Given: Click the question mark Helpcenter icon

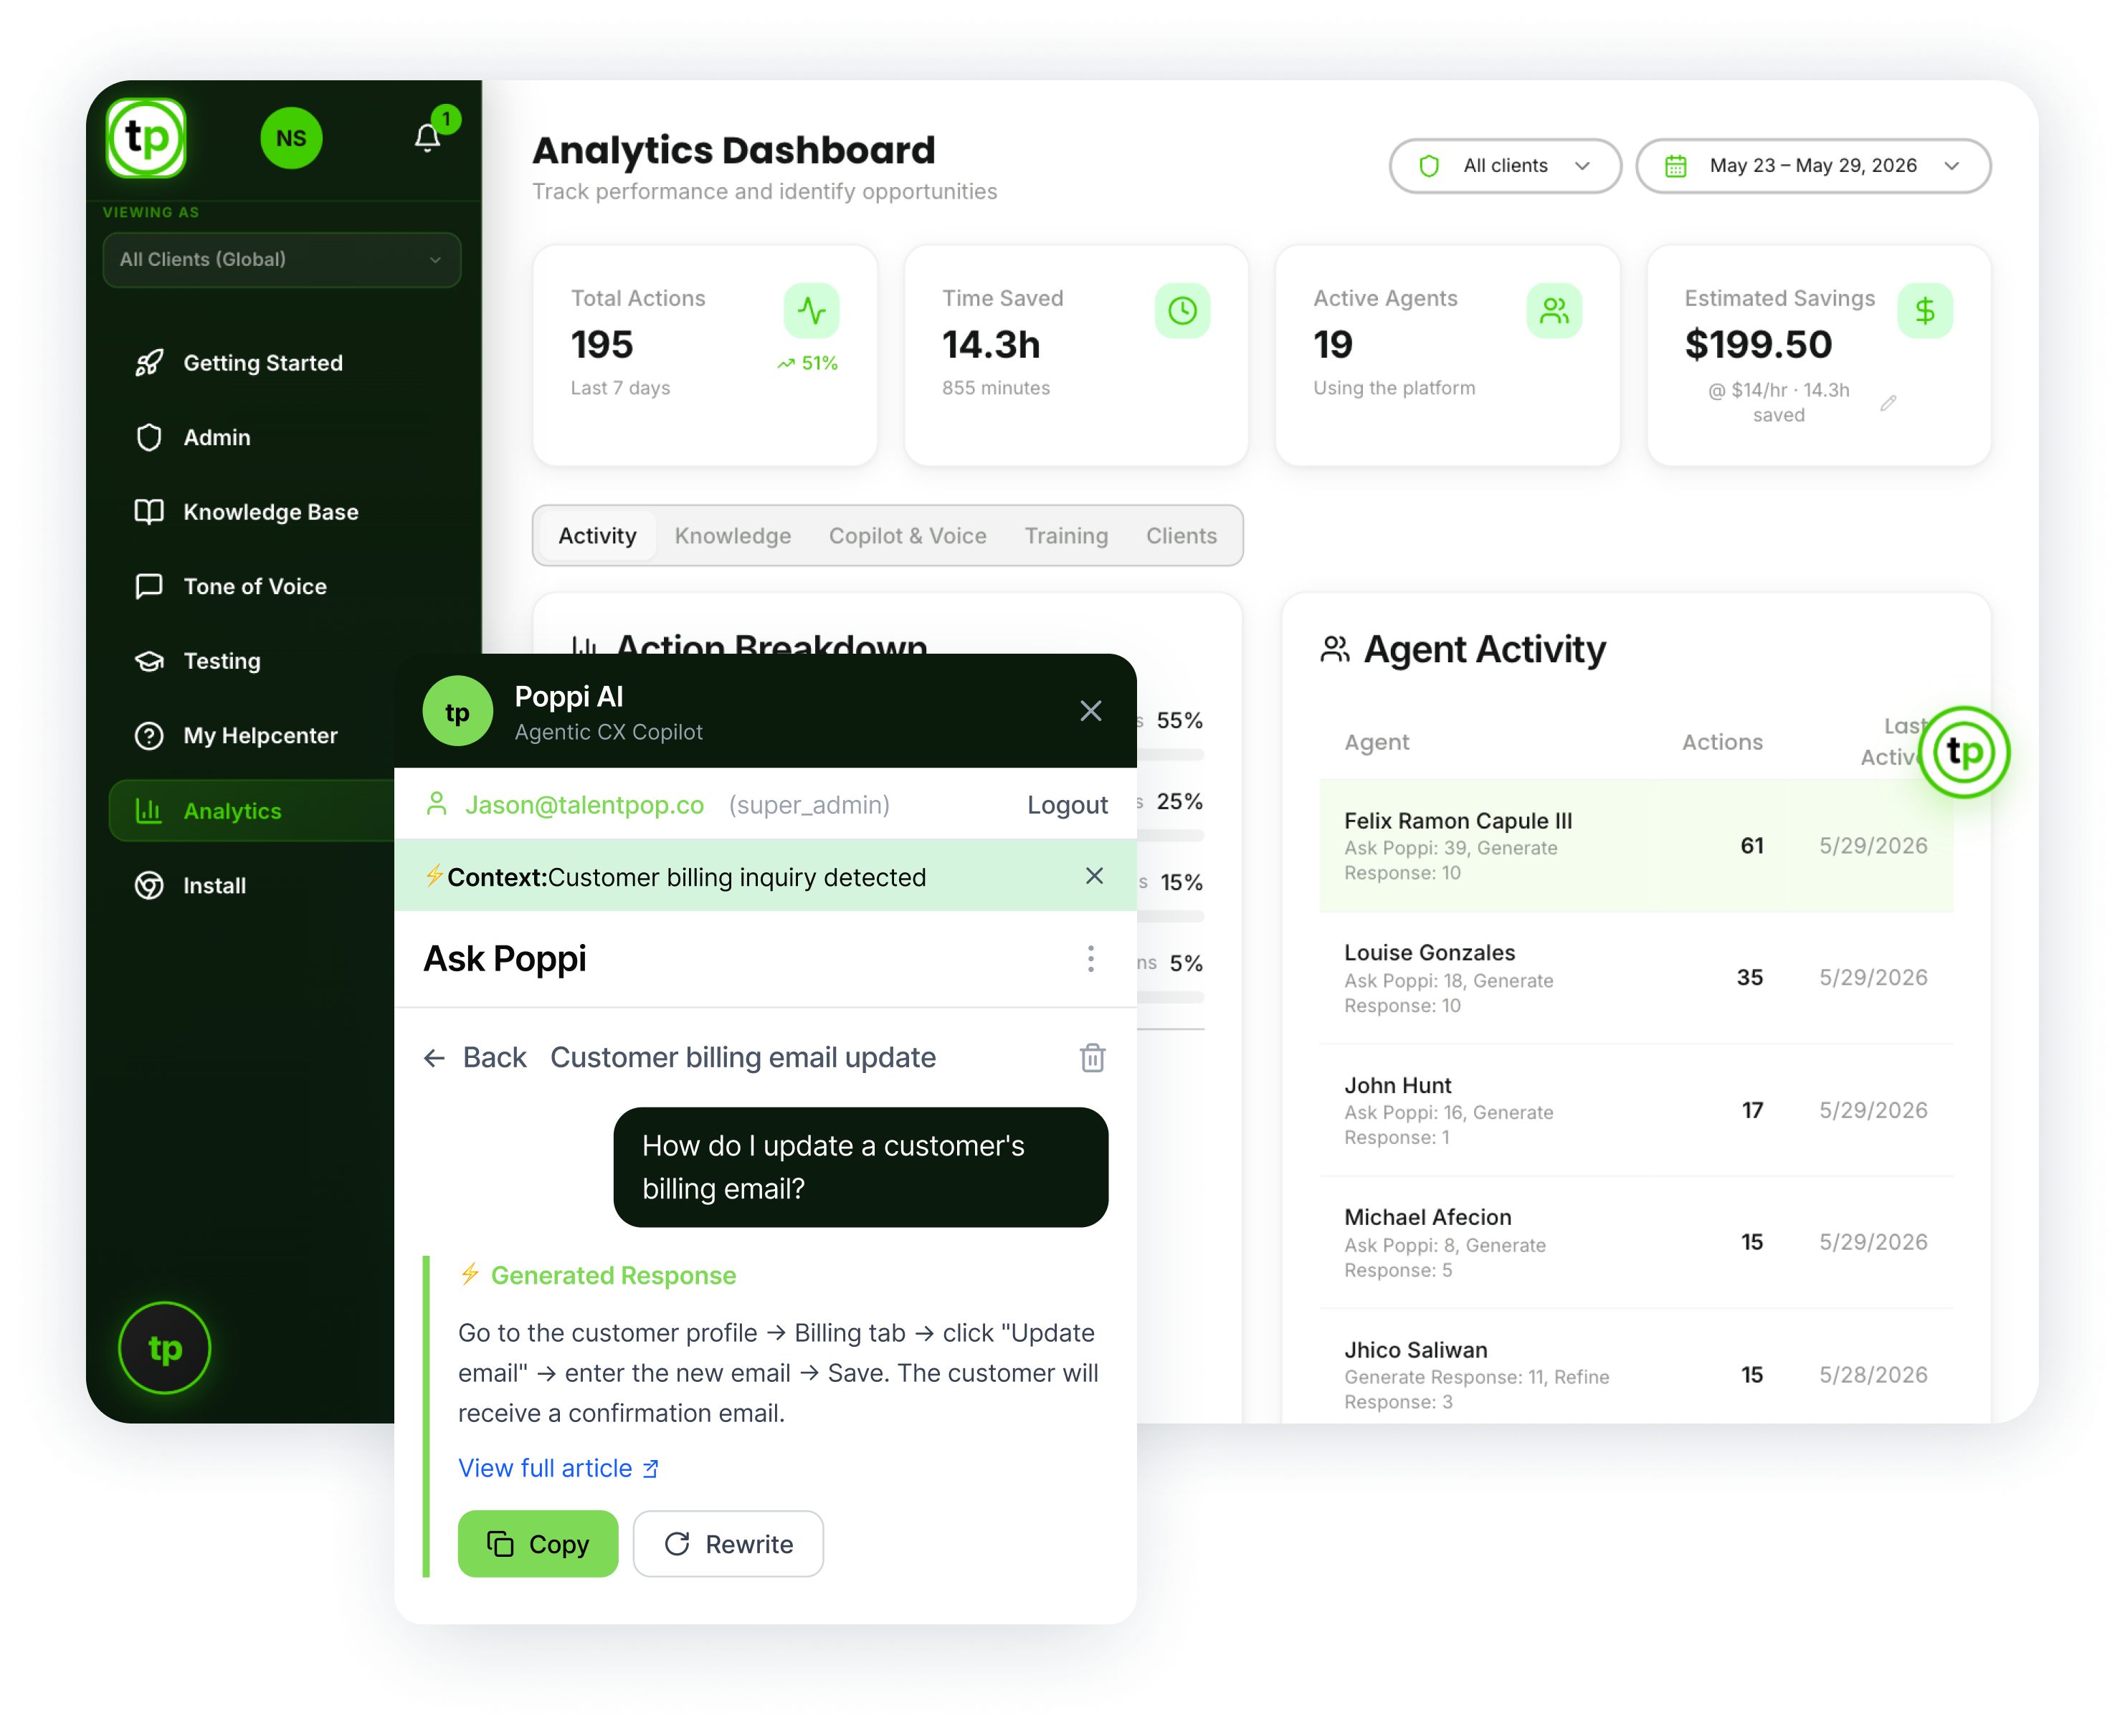Looking at the screenshot, I should [x=149, y=736].
